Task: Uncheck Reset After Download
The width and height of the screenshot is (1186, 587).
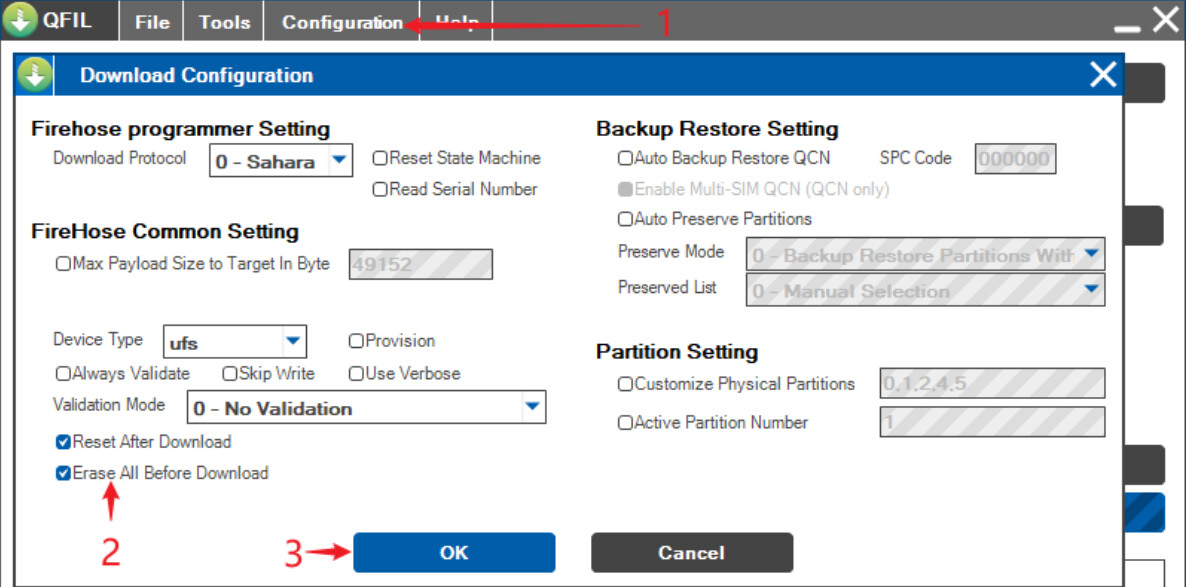Action: pos(64,442)
